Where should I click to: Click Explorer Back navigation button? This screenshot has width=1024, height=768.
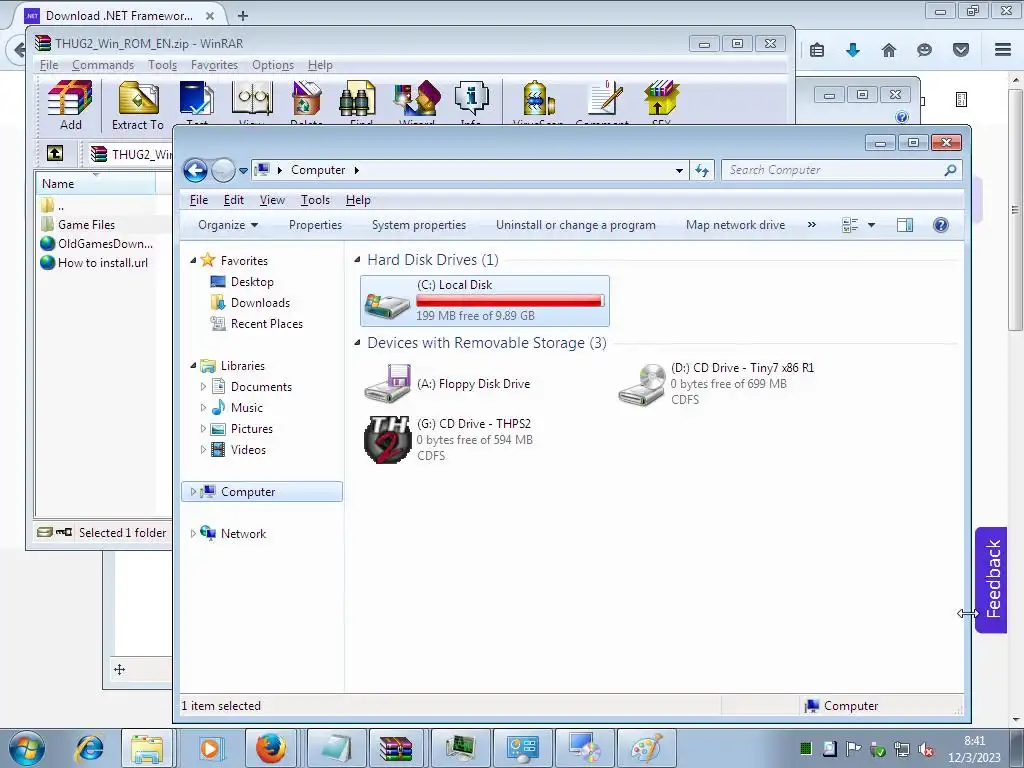click(x=195, y=170)
